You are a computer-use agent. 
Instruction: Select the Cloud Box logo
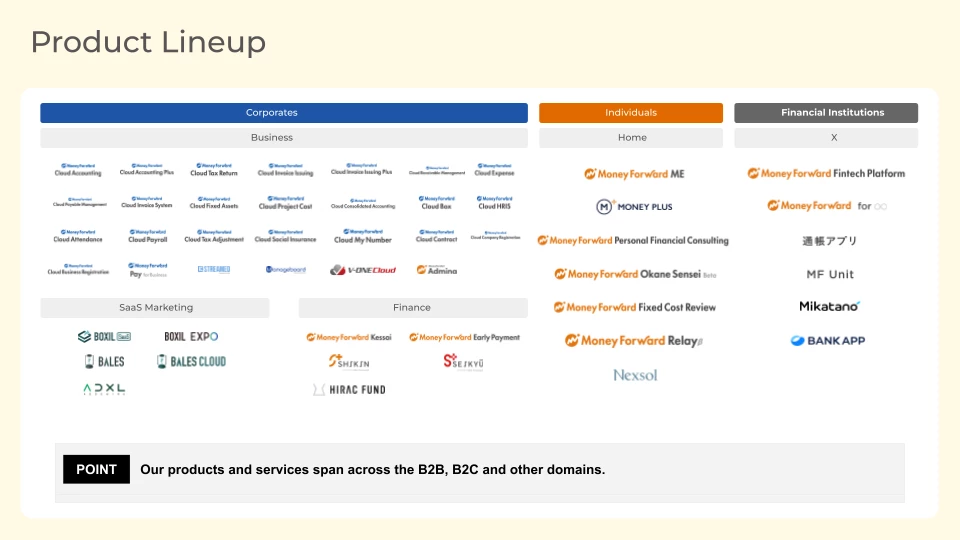[437, 203]
